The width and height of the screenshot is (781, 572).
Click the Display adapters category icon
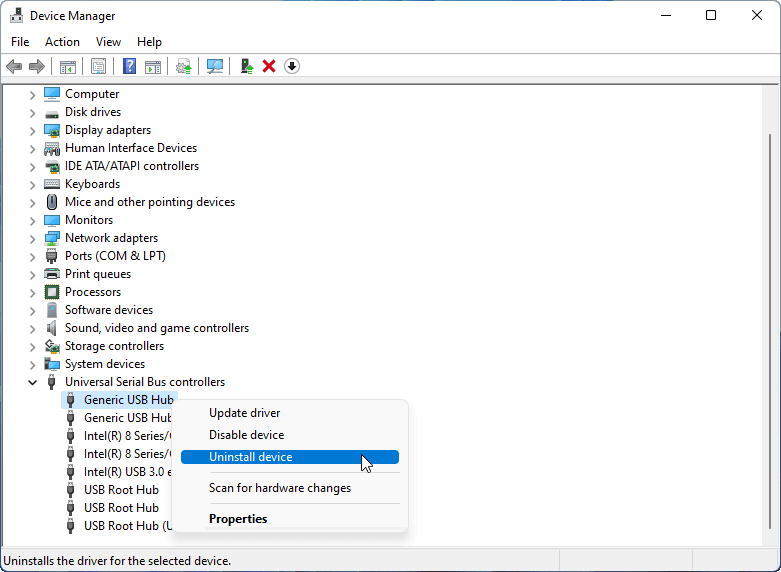pos(52,130)
